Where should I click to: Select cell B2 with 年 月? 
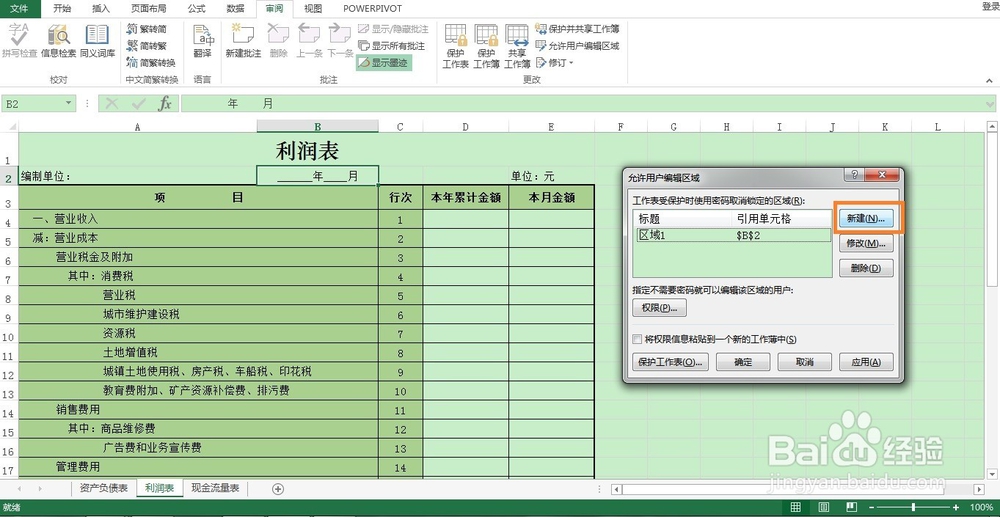tap(318, 176)
